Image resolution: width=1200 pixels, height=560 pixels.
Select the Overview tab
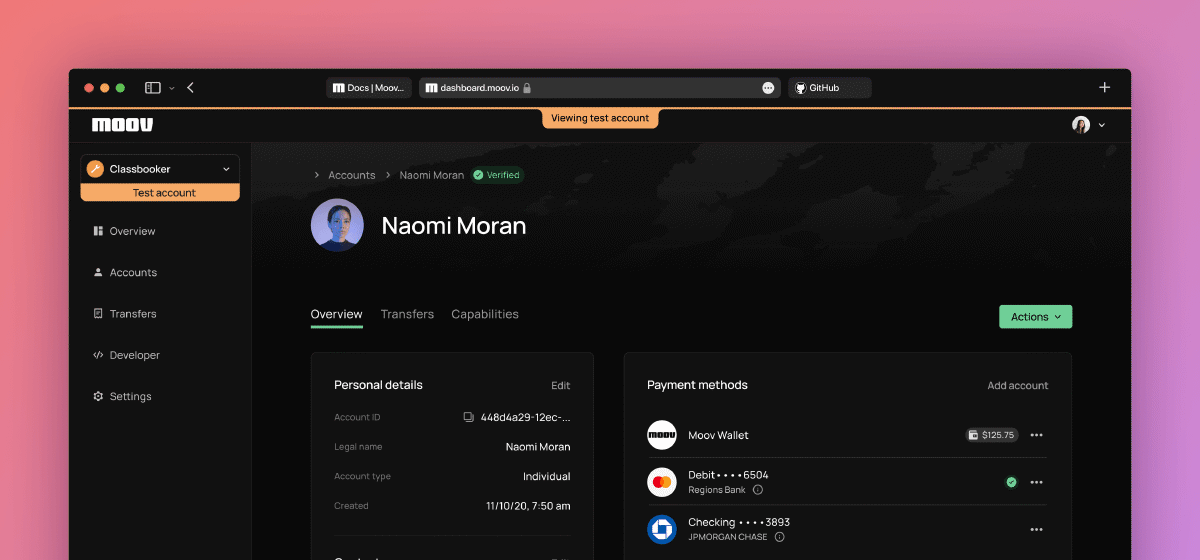pos(337,314)
